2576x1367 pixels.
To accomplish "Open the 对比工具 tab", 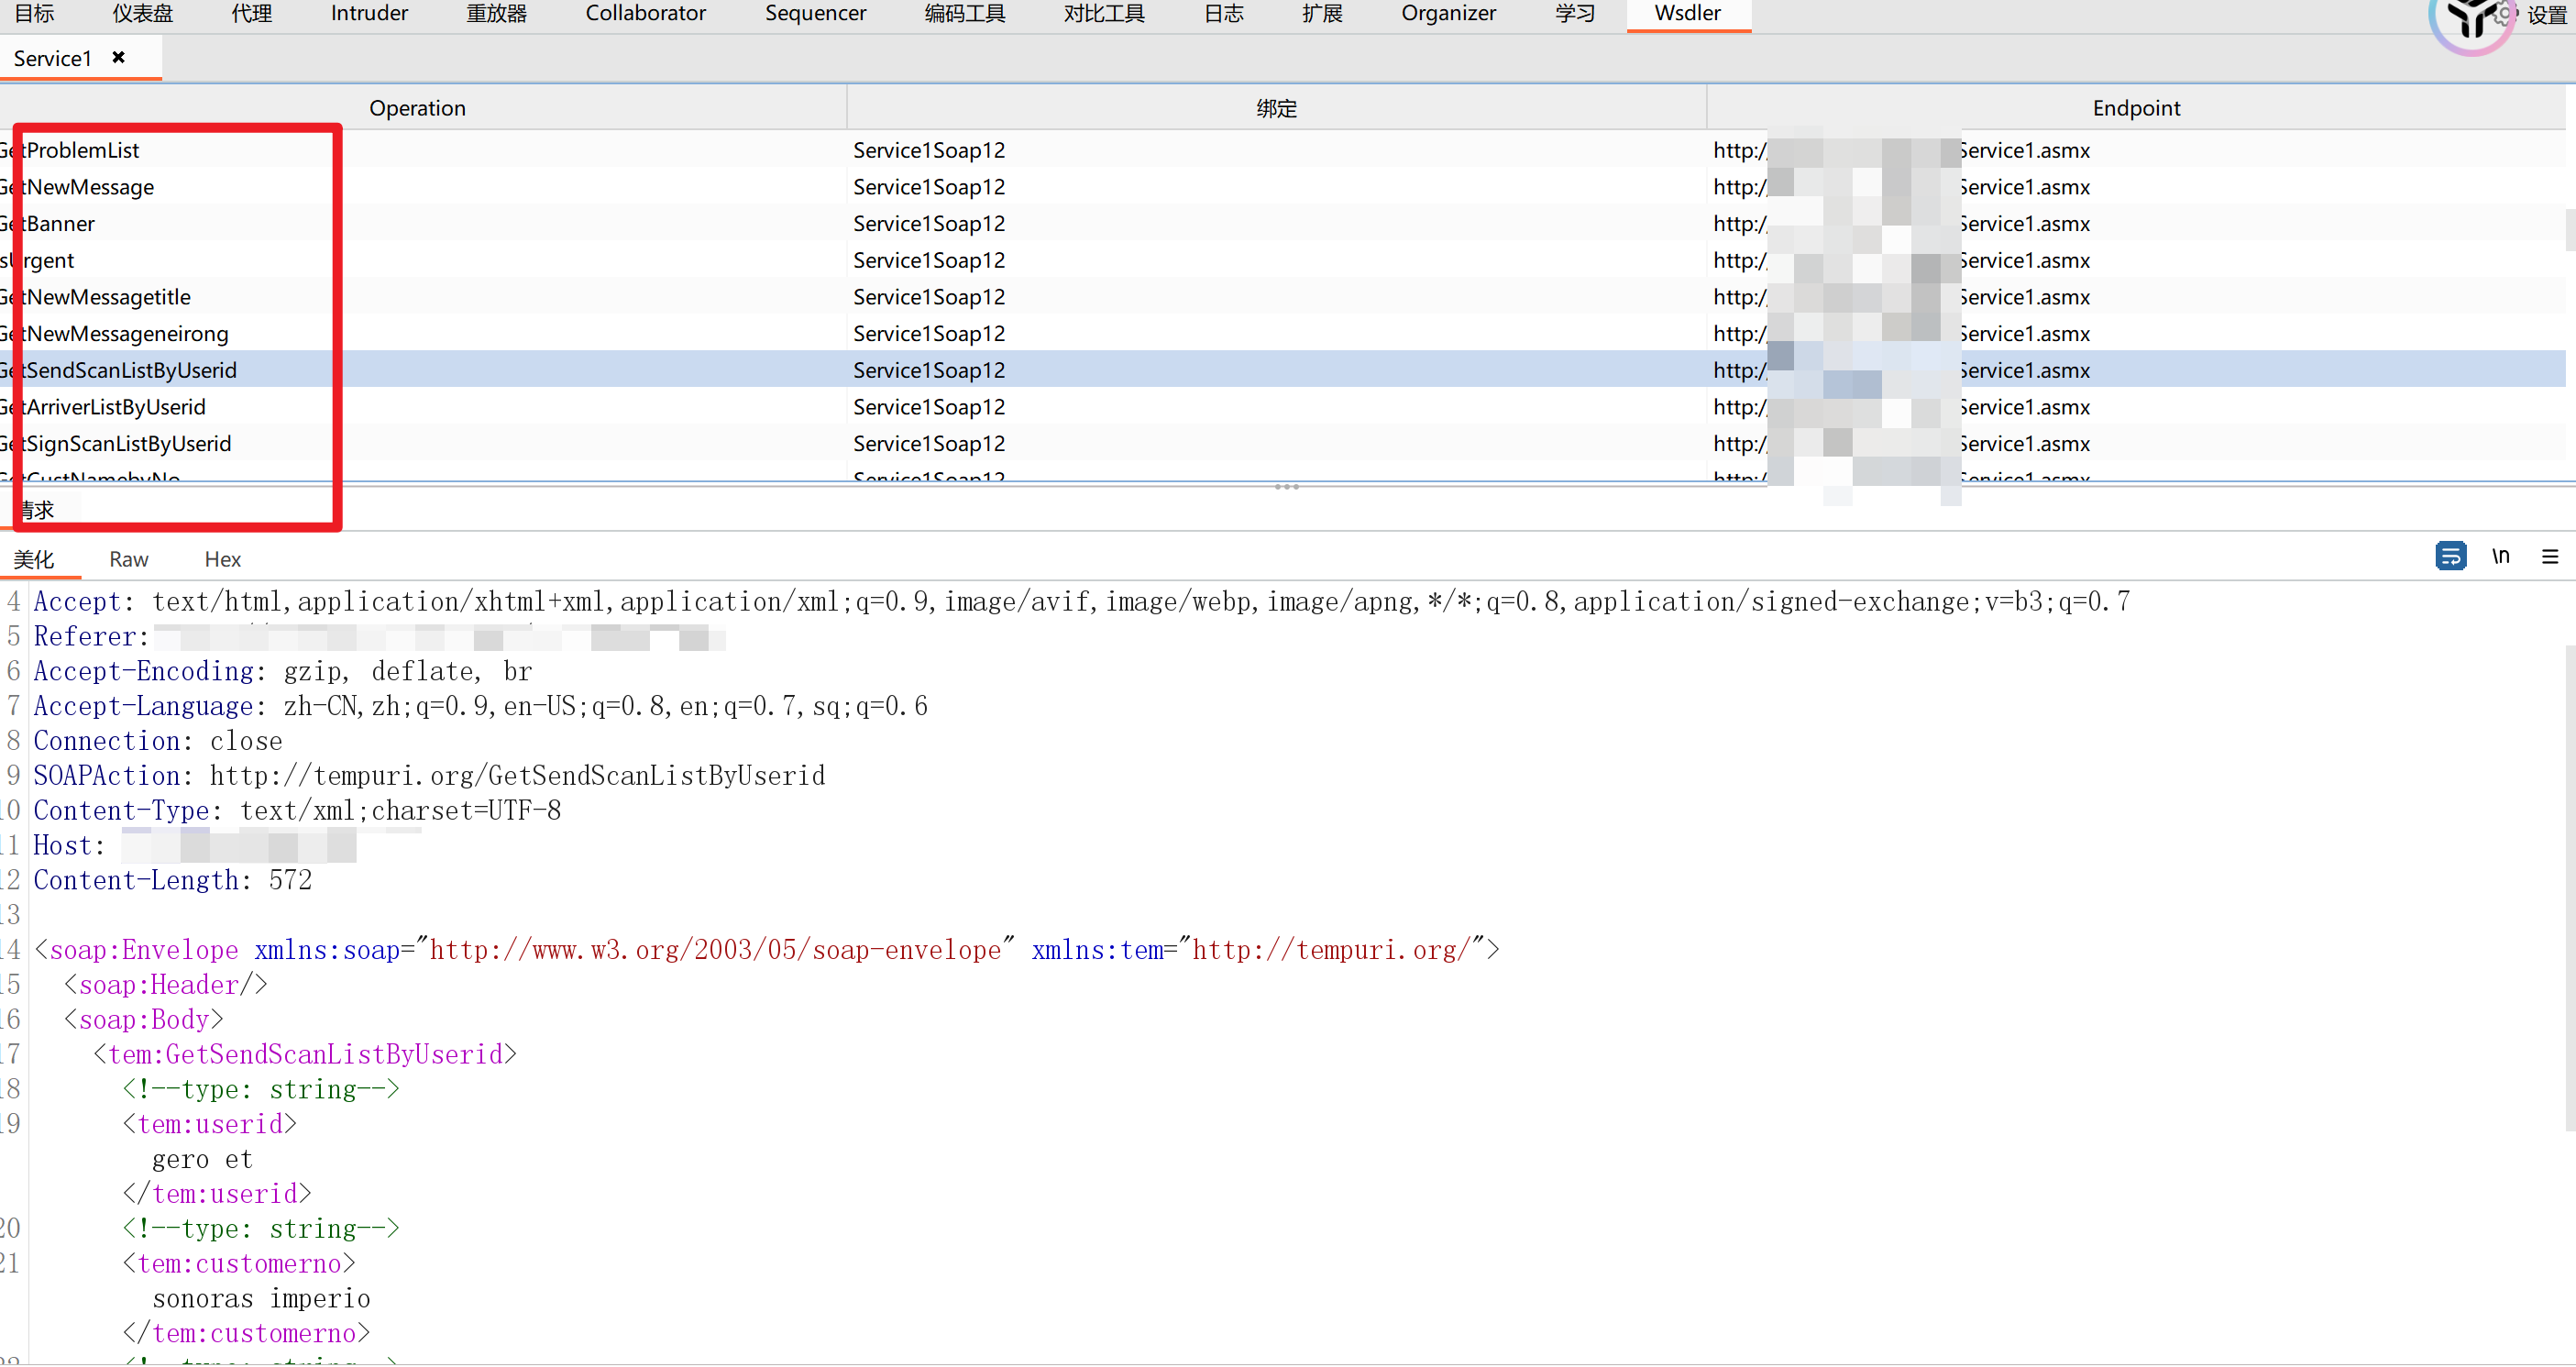I will pyautogui.click(x=1104, y=13).
